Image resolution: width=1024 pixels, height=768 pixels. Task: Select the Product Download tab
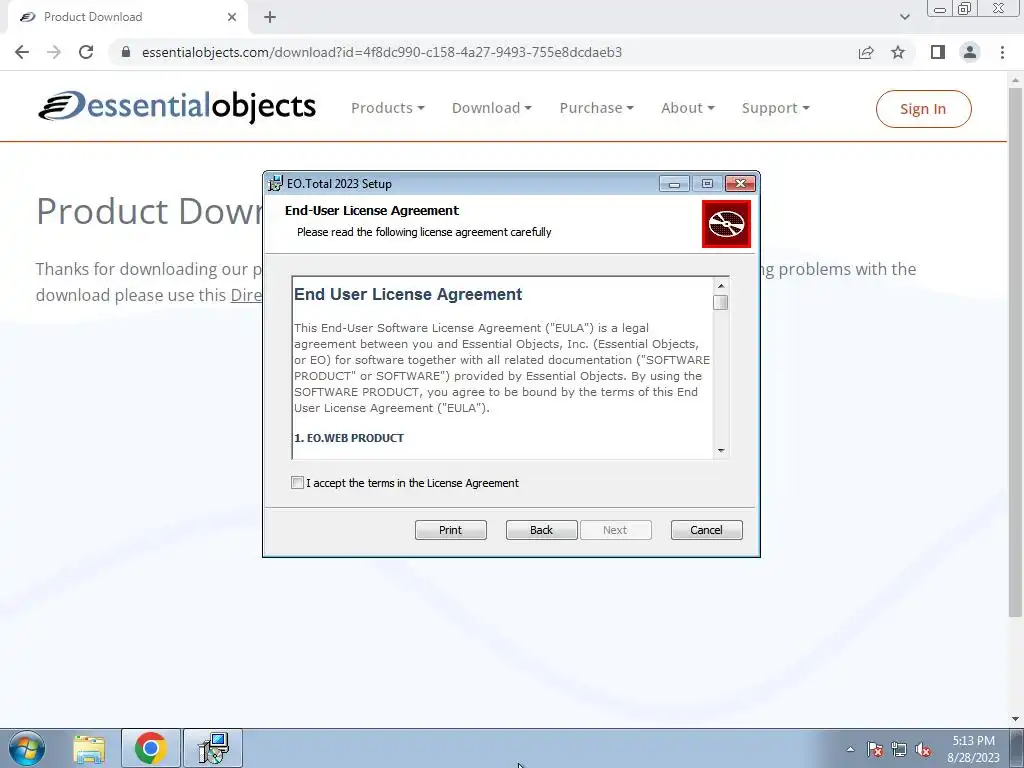coord(127,17)
